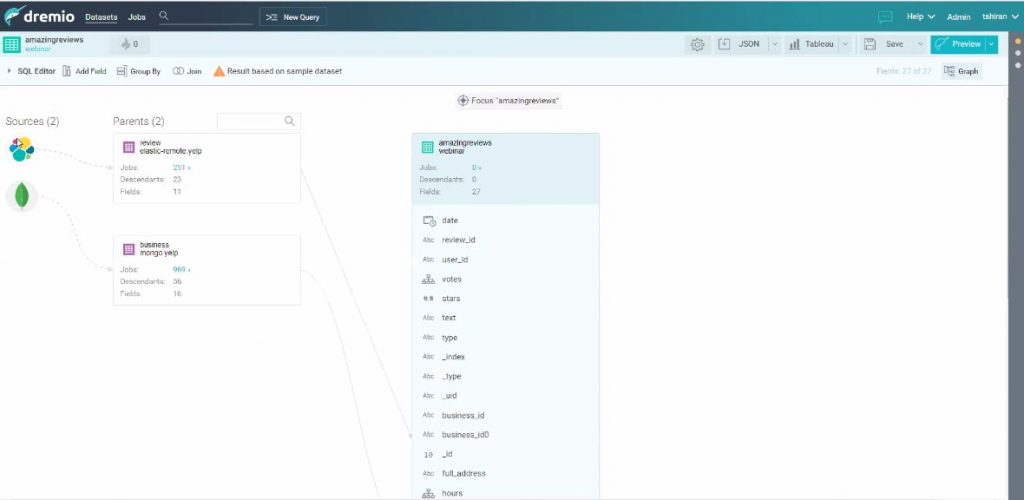
Task: Expand the SQL Editor panel
Action: point(31,71)
